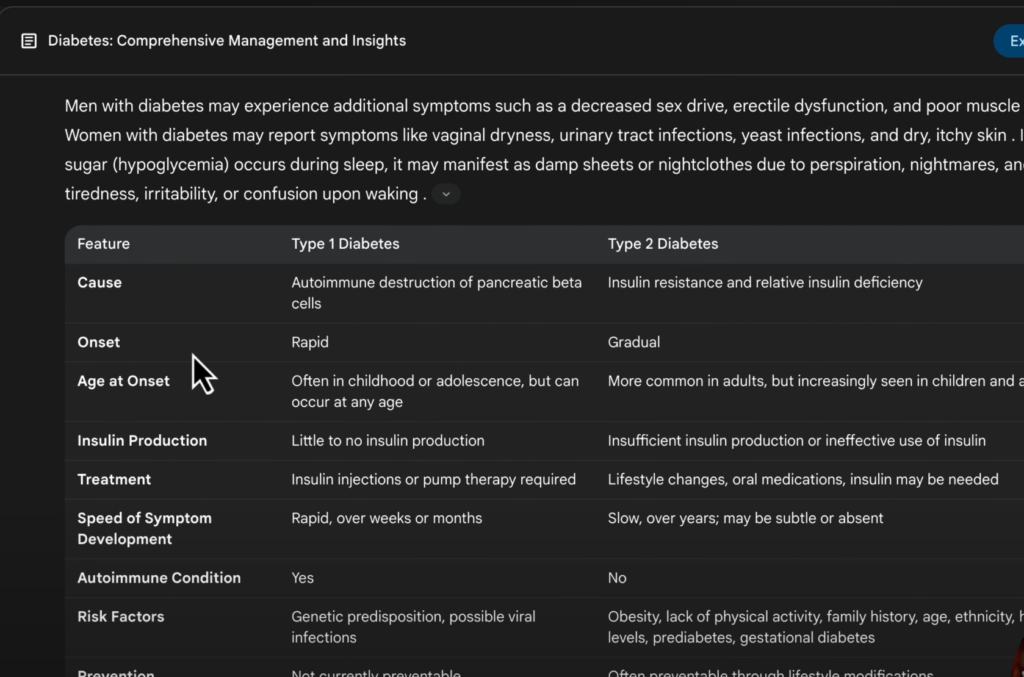Select the 'Type 1 Diabetes' column header
Image resolution: width=1024 pixels, height=677 pixels.
345,244
